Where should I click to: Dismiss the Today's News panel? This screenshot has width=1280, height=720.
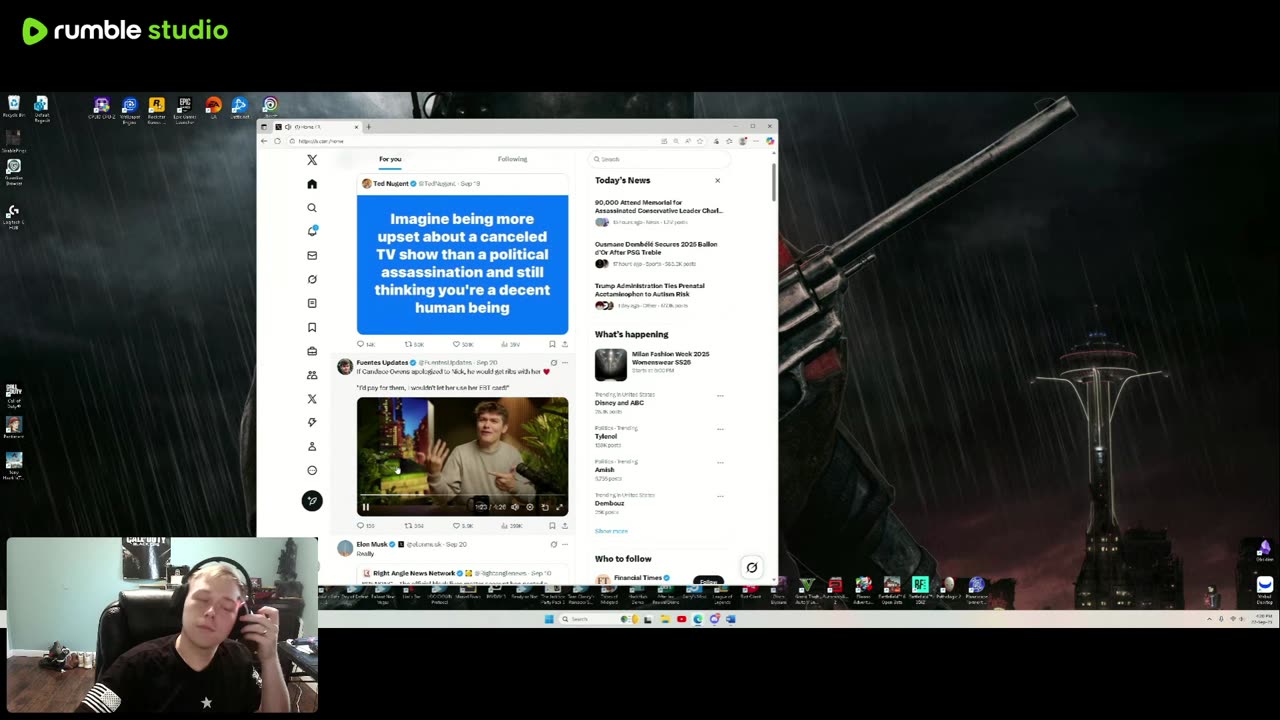point(717,180)
